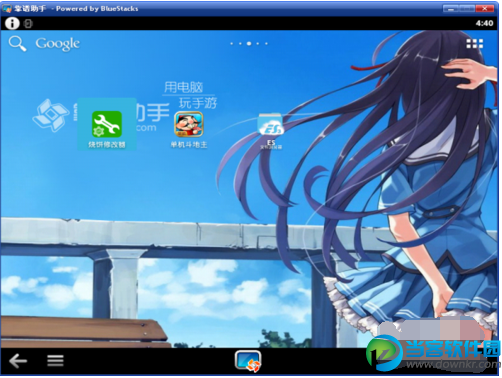
Task: Minimize the BlueStacks window
Action: coord(451,9)
